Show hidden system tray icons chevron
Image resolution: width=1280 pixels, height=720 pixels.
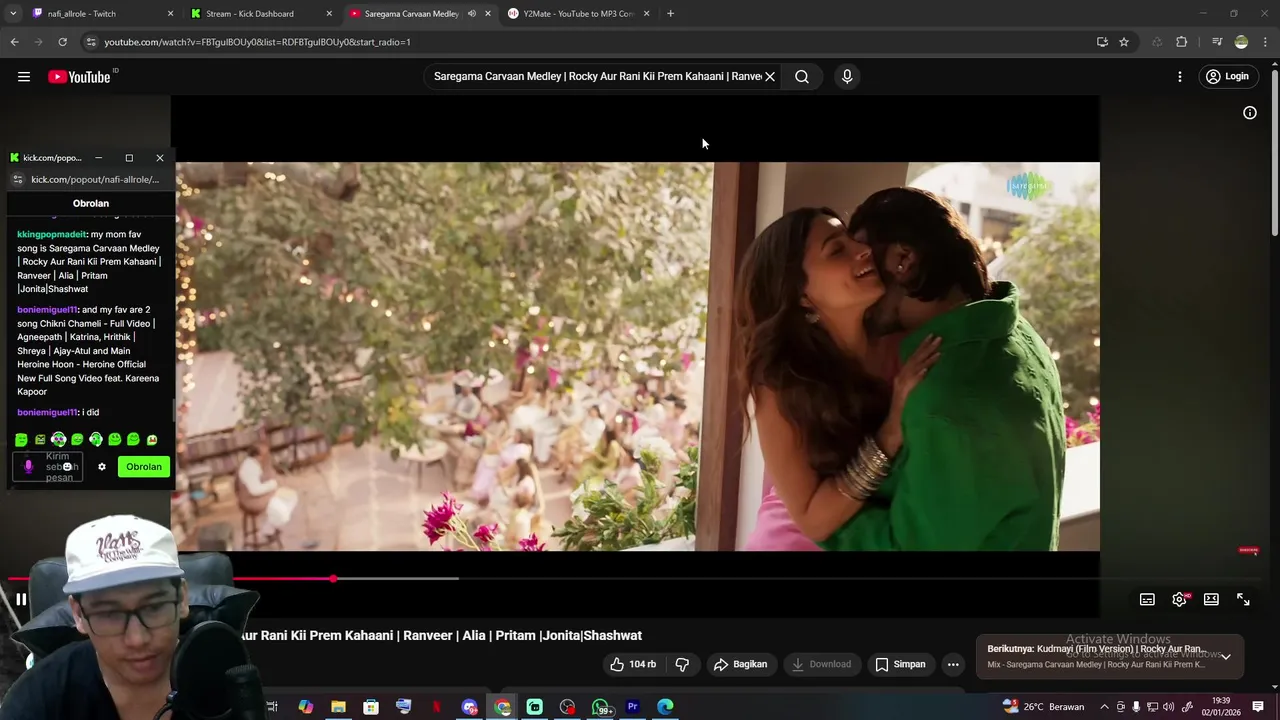coord(1104,707)
